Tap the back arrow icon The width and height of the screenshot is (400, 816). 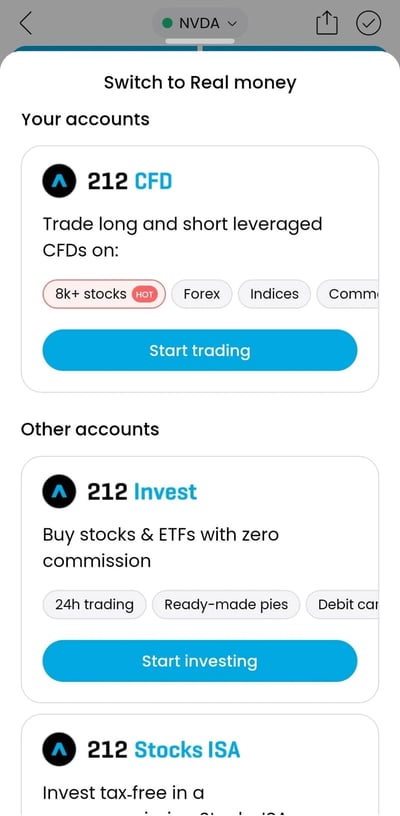coord(25,23)
